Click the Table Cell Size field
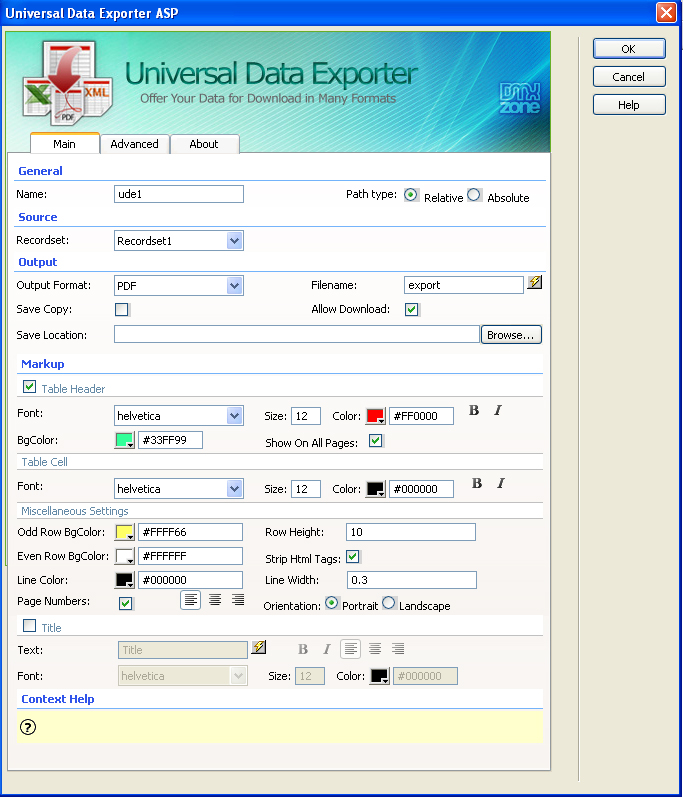Screen dimensions: 683x797 pyautogui.click(x=306, y=489)
